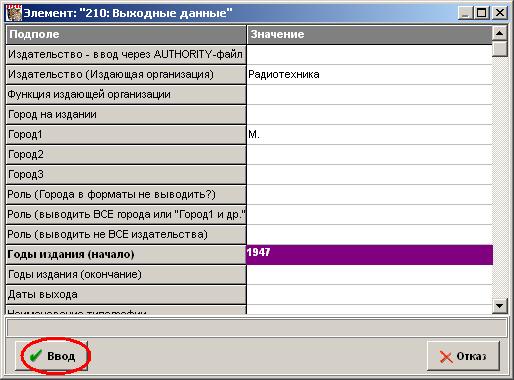Viewport: 514px width, 380px height.
Task: Select row Функция издающей организации
Action: pos(126,94)
